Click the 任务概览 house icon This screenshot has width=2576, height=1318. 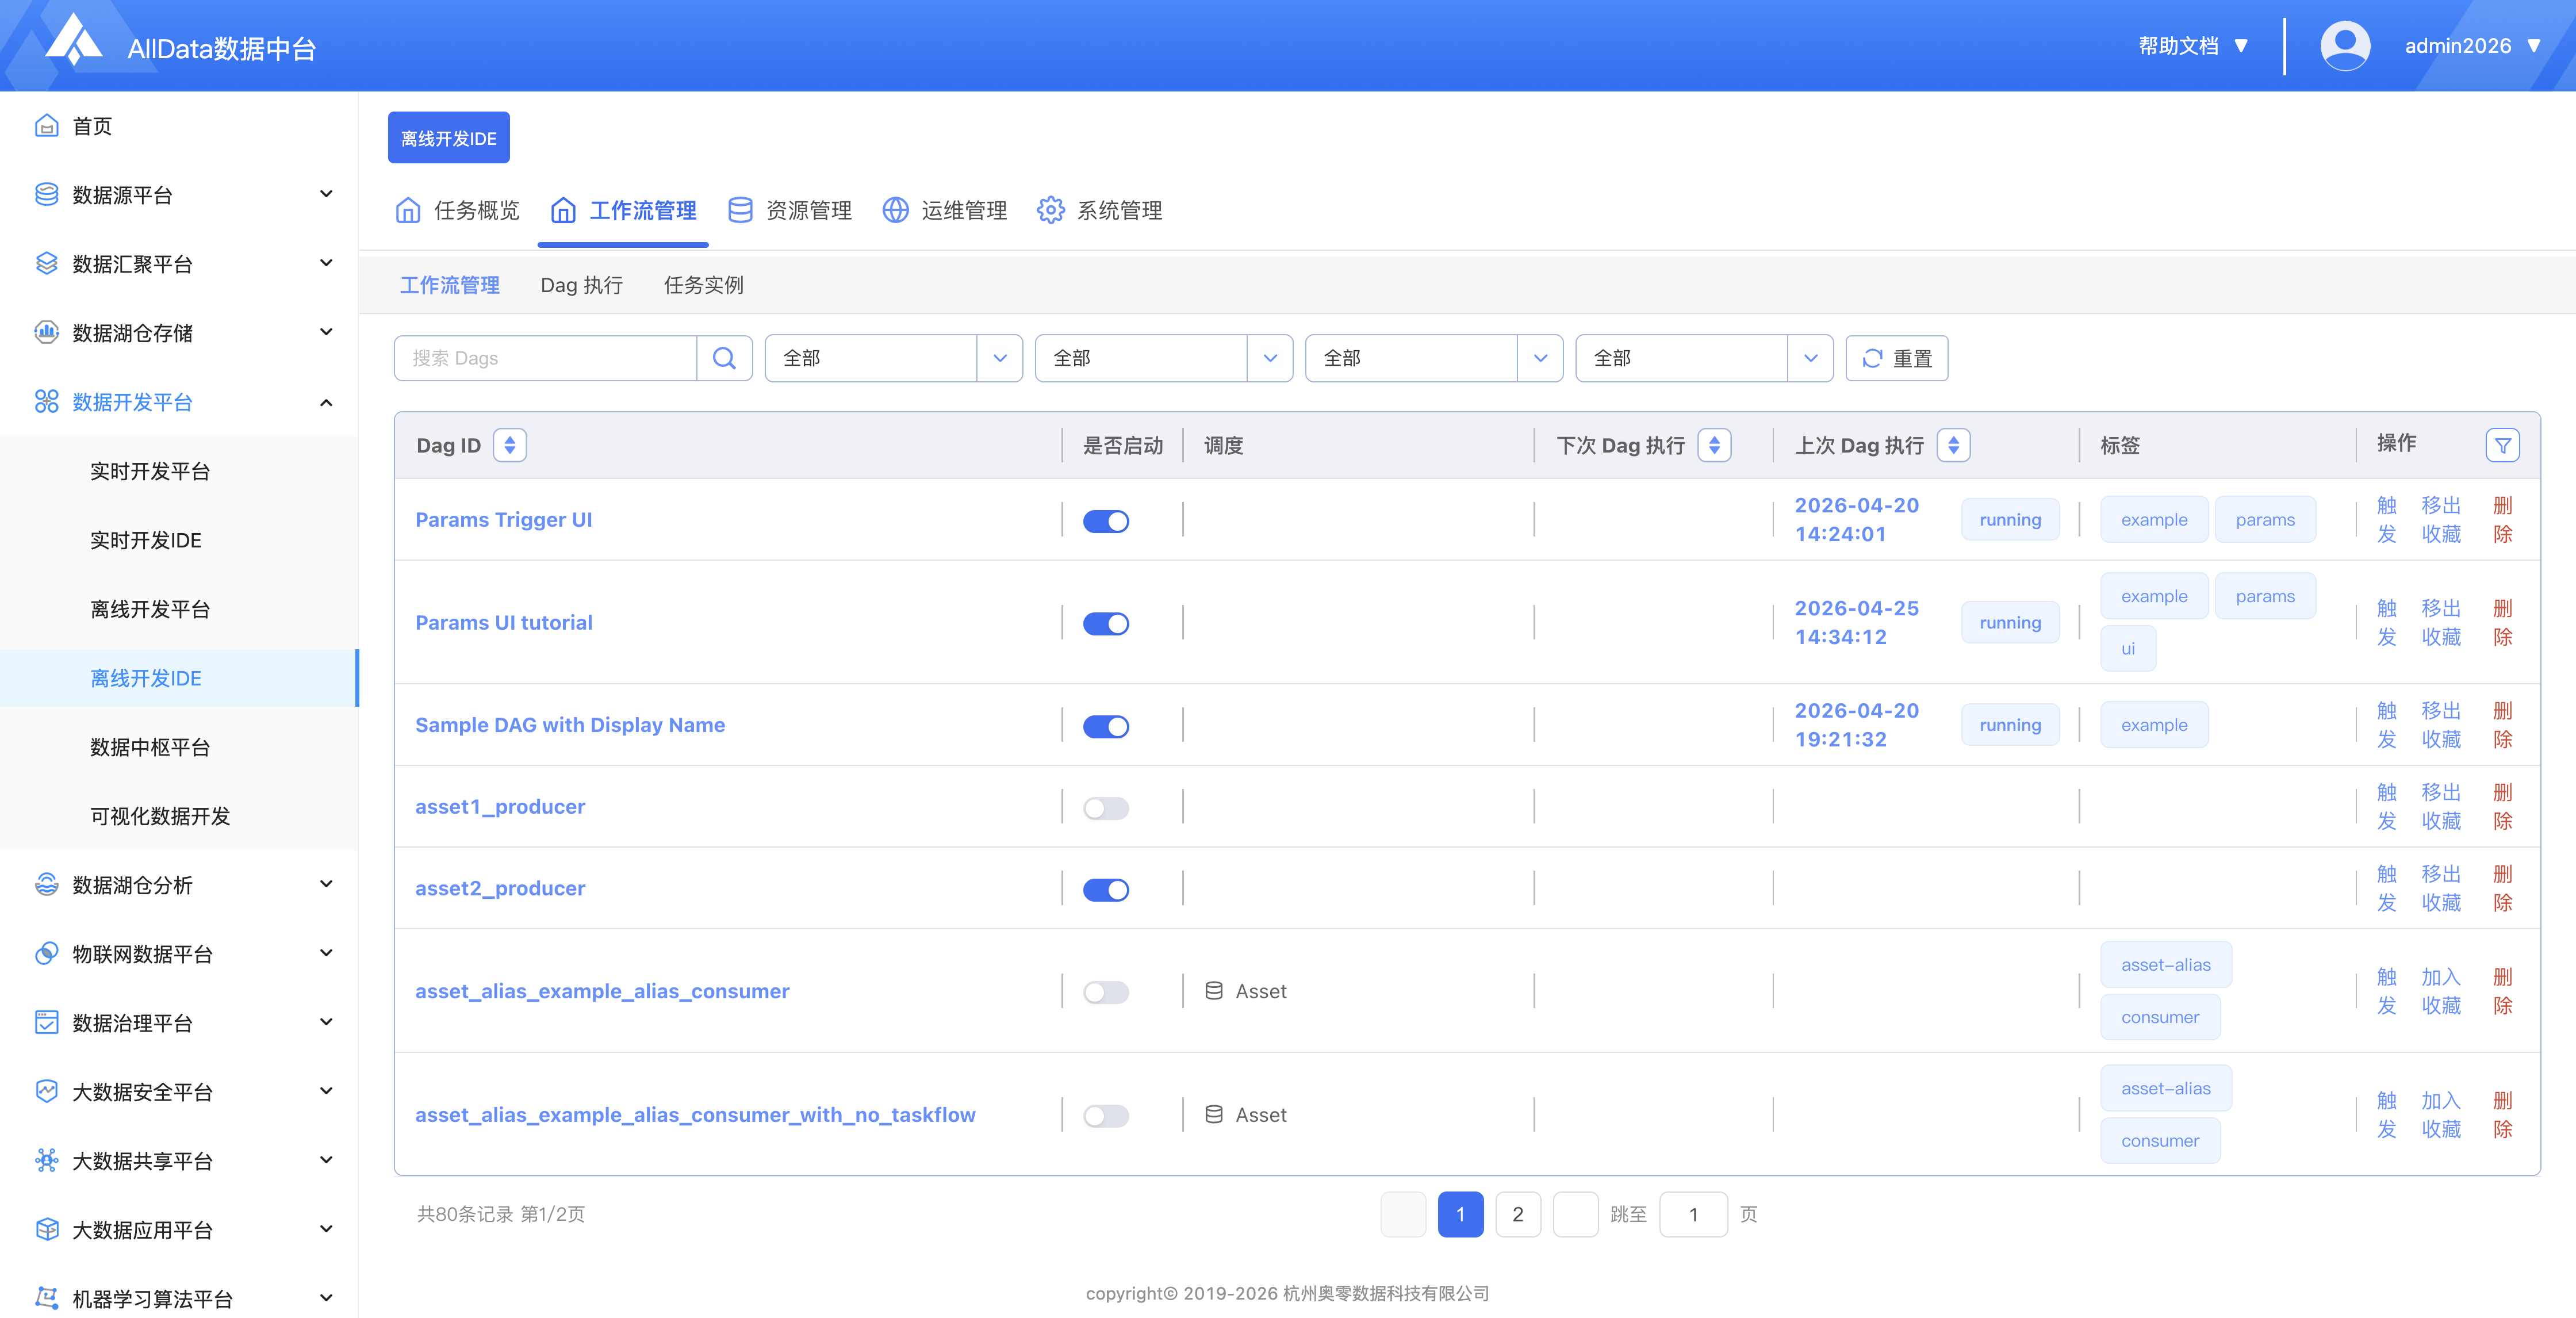(408, 210)
